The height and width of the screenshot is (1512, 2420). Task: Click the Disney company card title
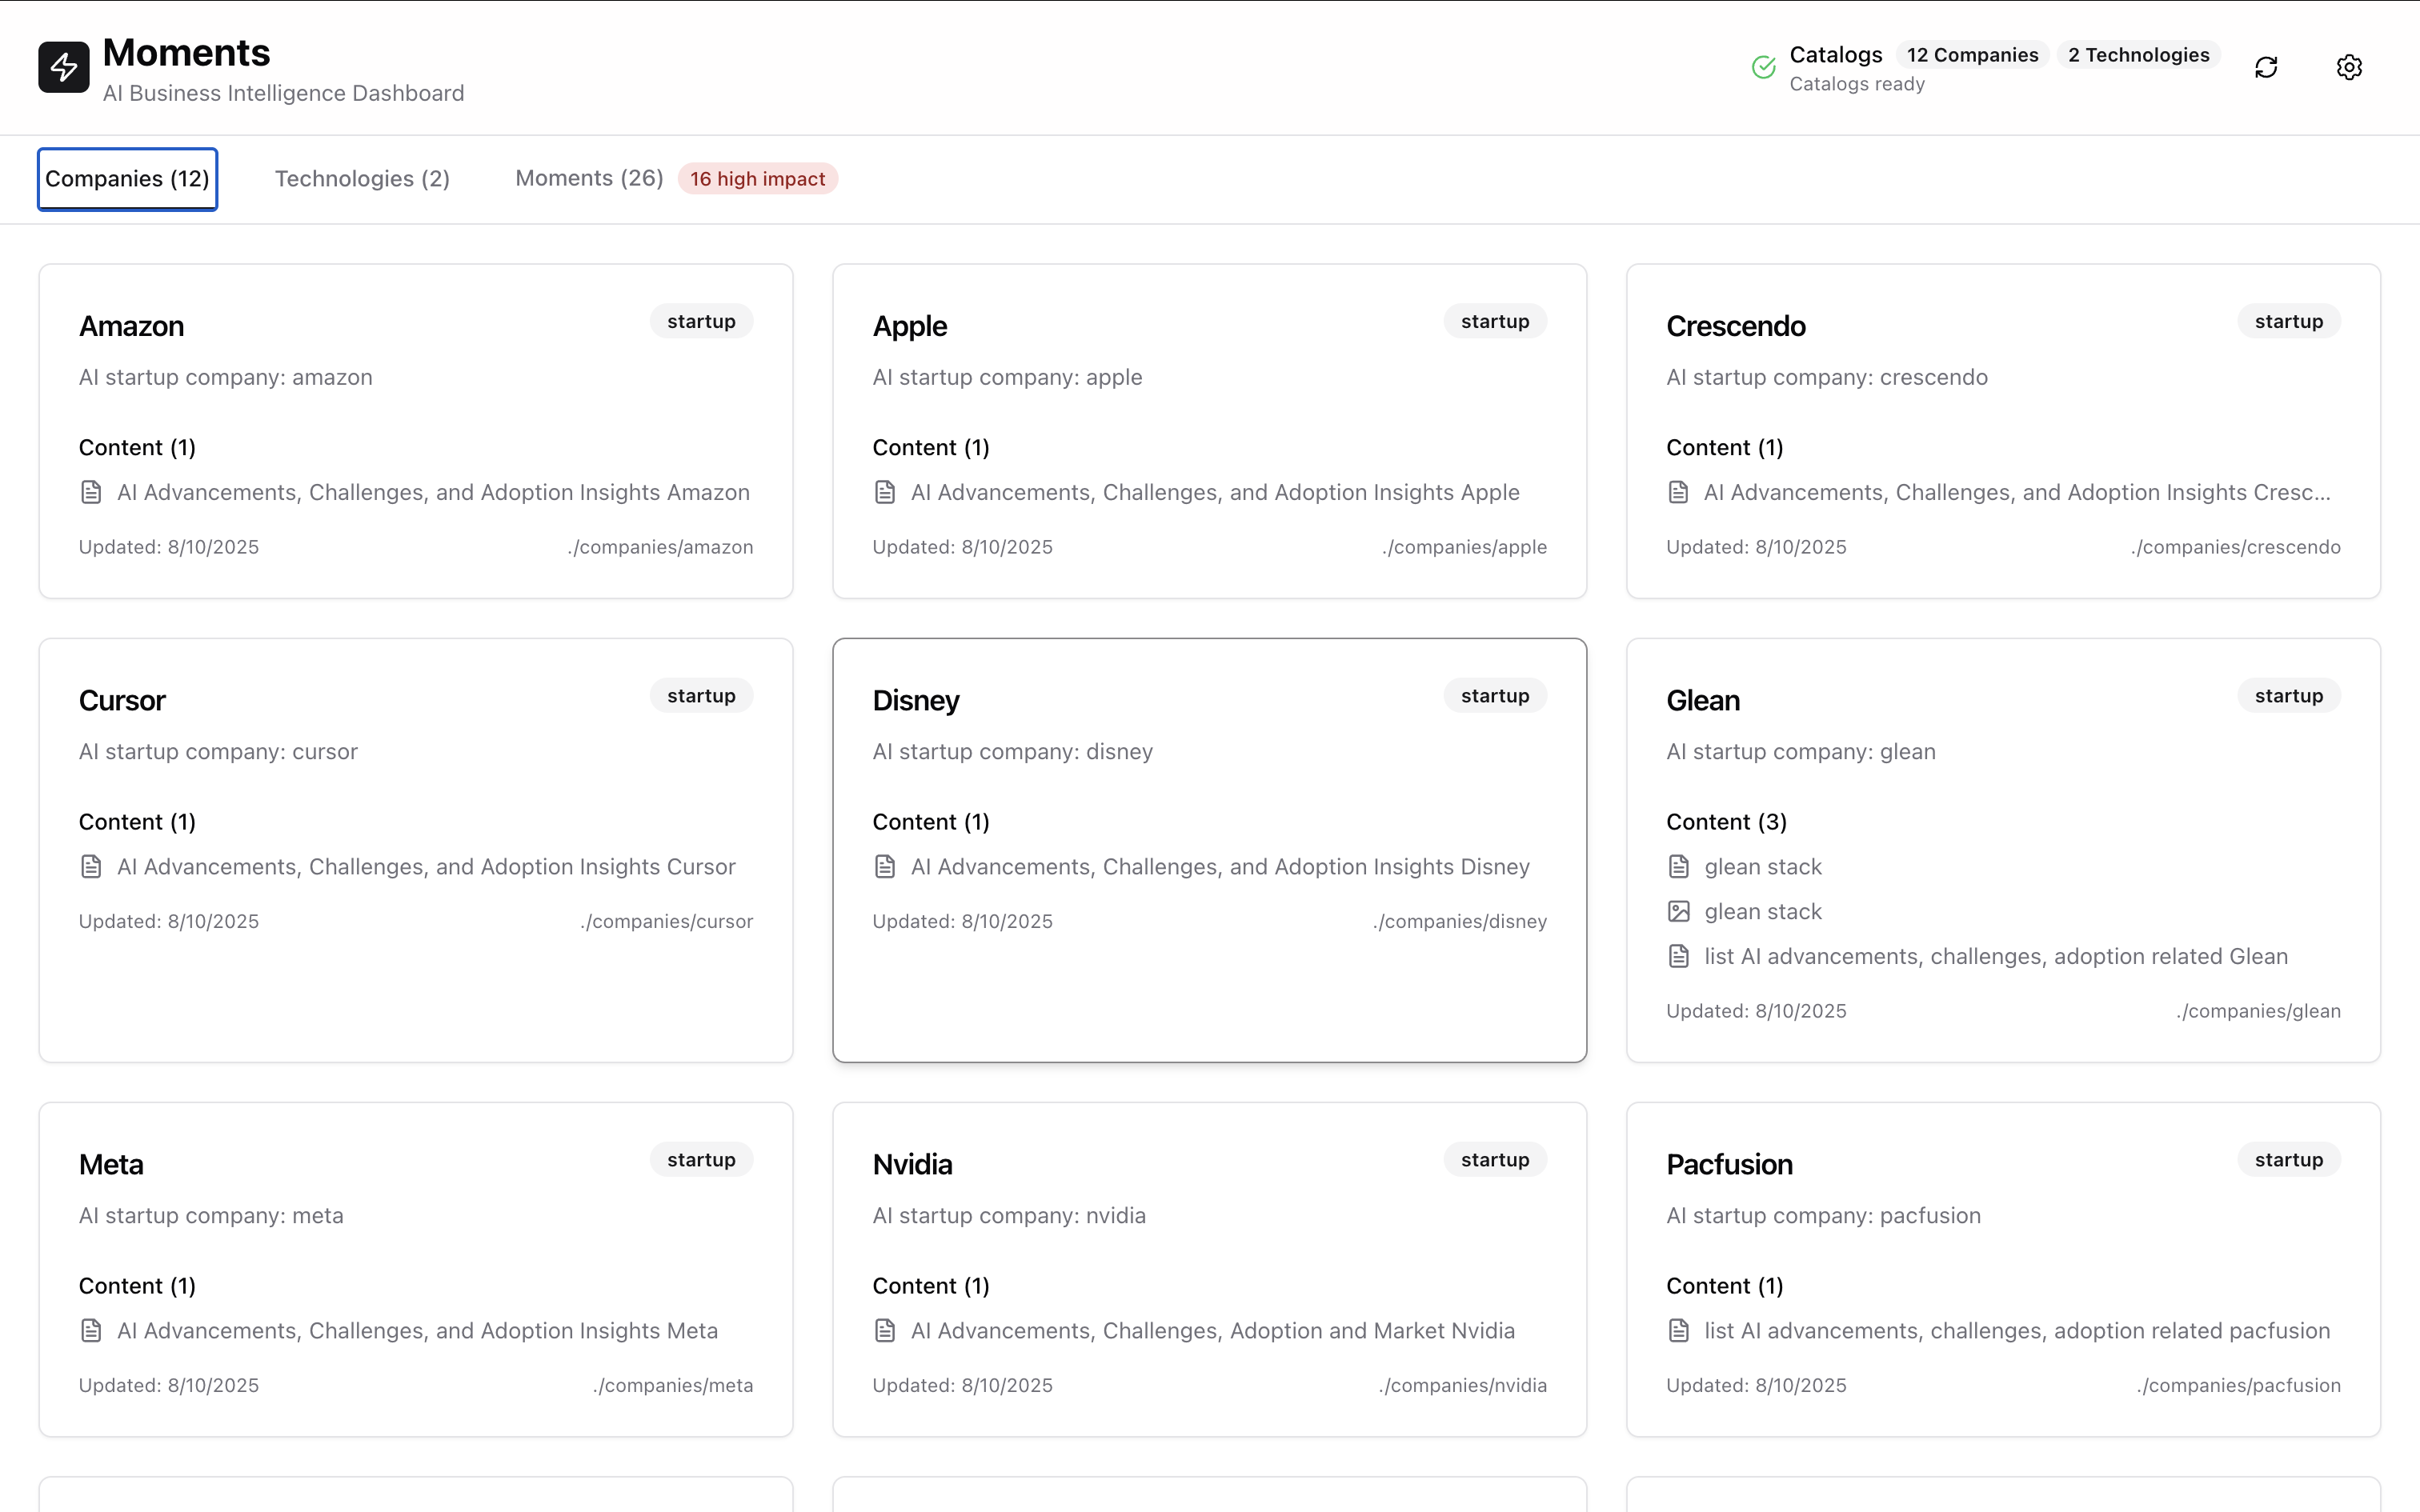coord(915,700)
